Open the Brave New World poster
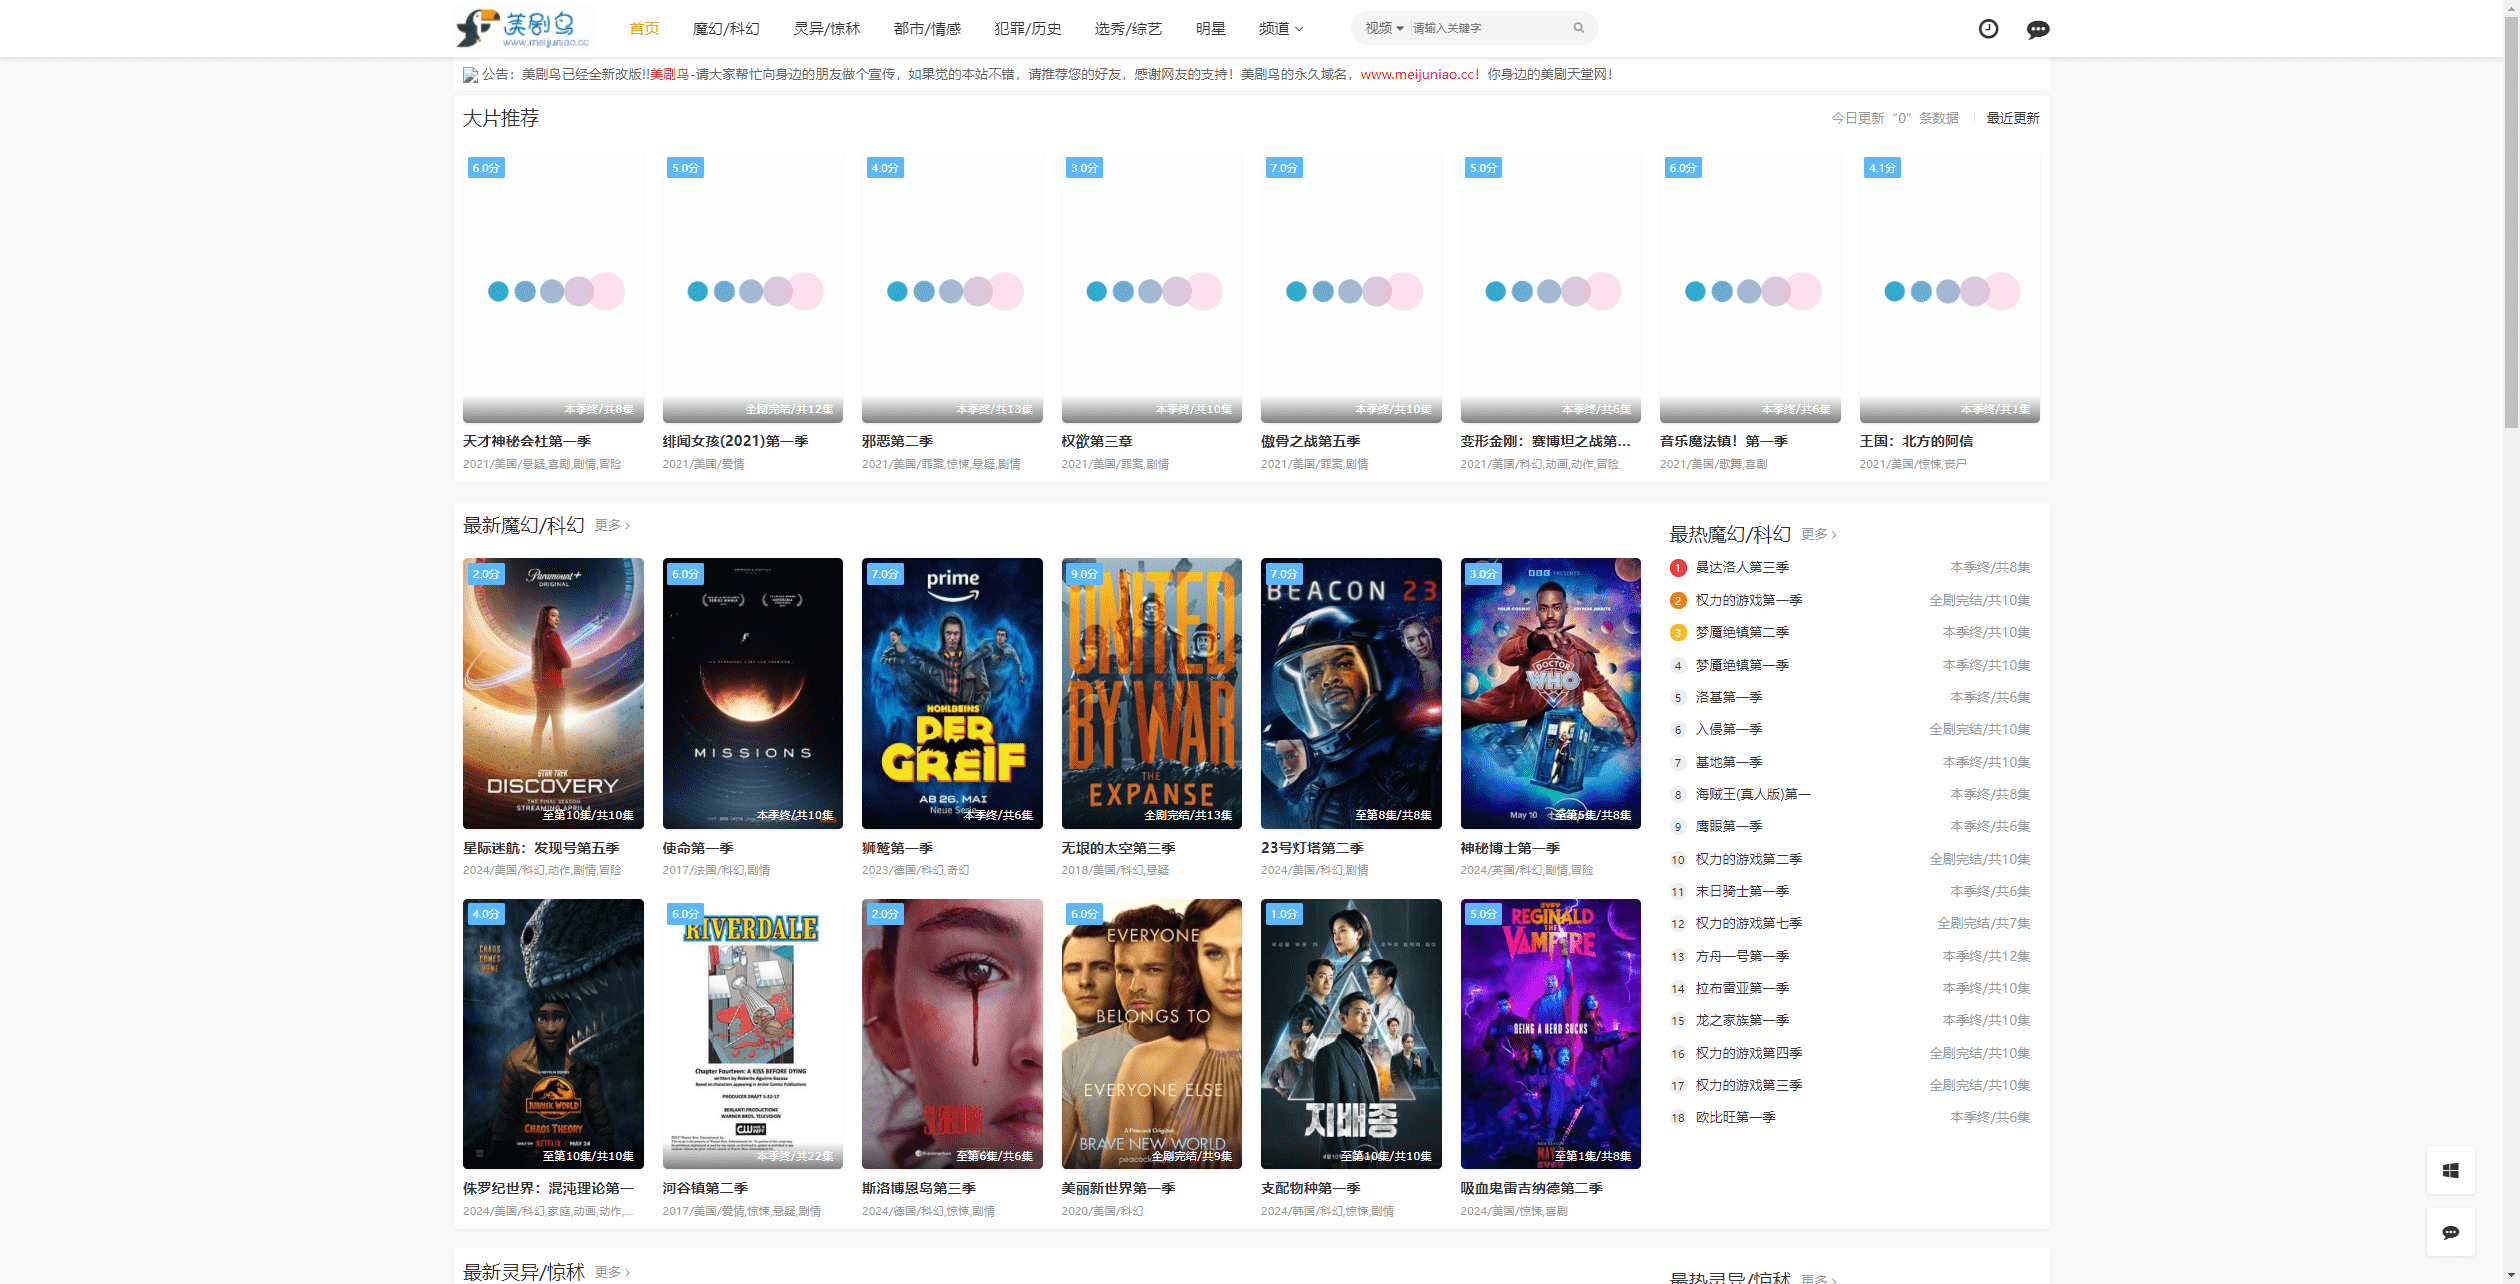The image size is (2520, 1284). tap(1151, 1033)
